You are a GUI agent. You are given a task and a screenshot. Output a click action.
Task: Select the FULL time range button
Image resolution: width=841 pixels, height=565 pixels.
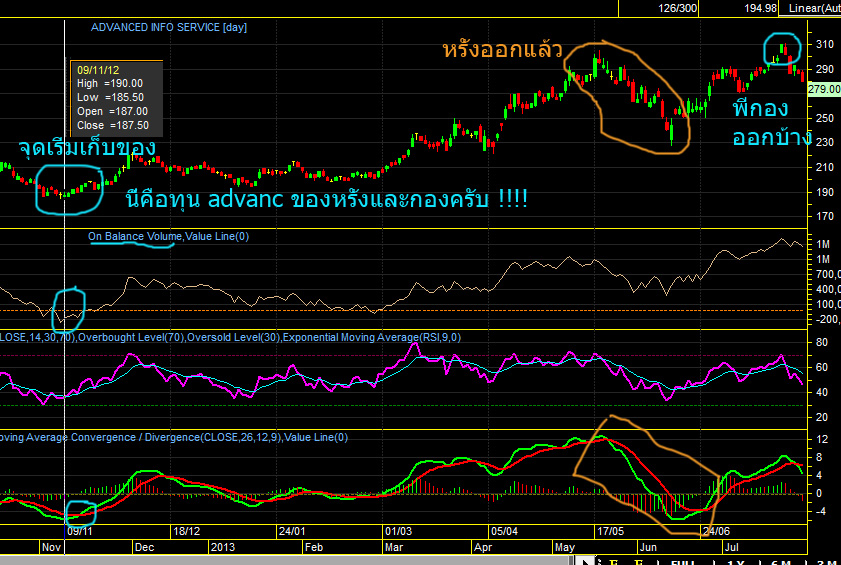click(685, 562)
